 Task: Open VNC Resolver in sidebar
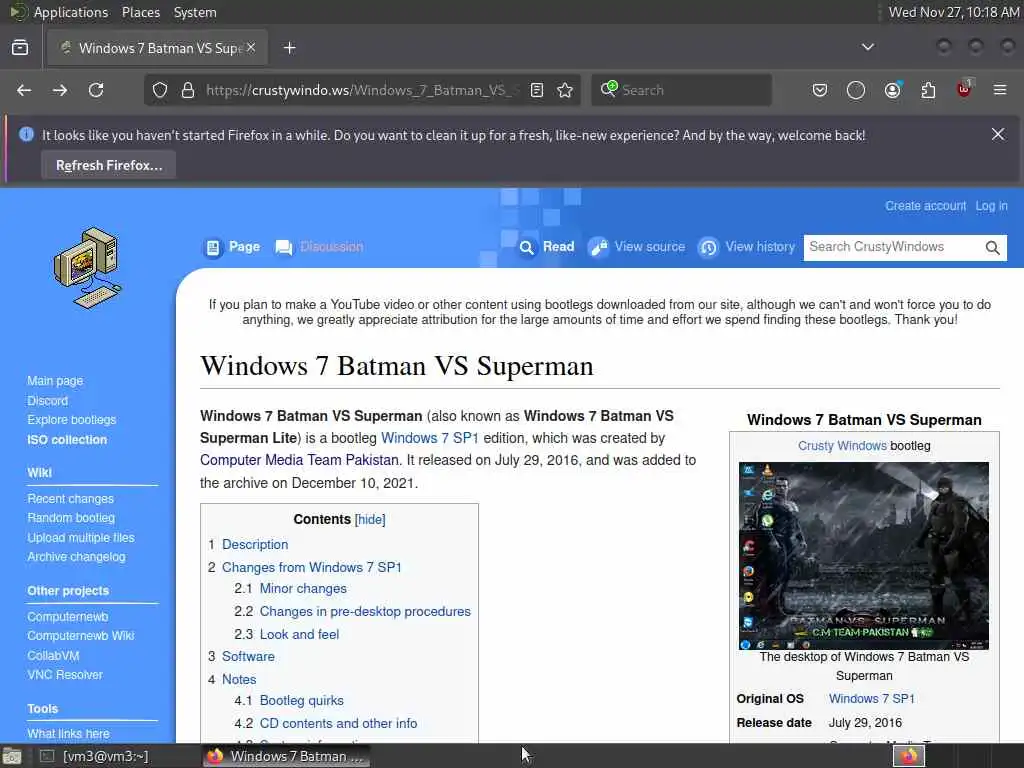click(x=65, y=675)
